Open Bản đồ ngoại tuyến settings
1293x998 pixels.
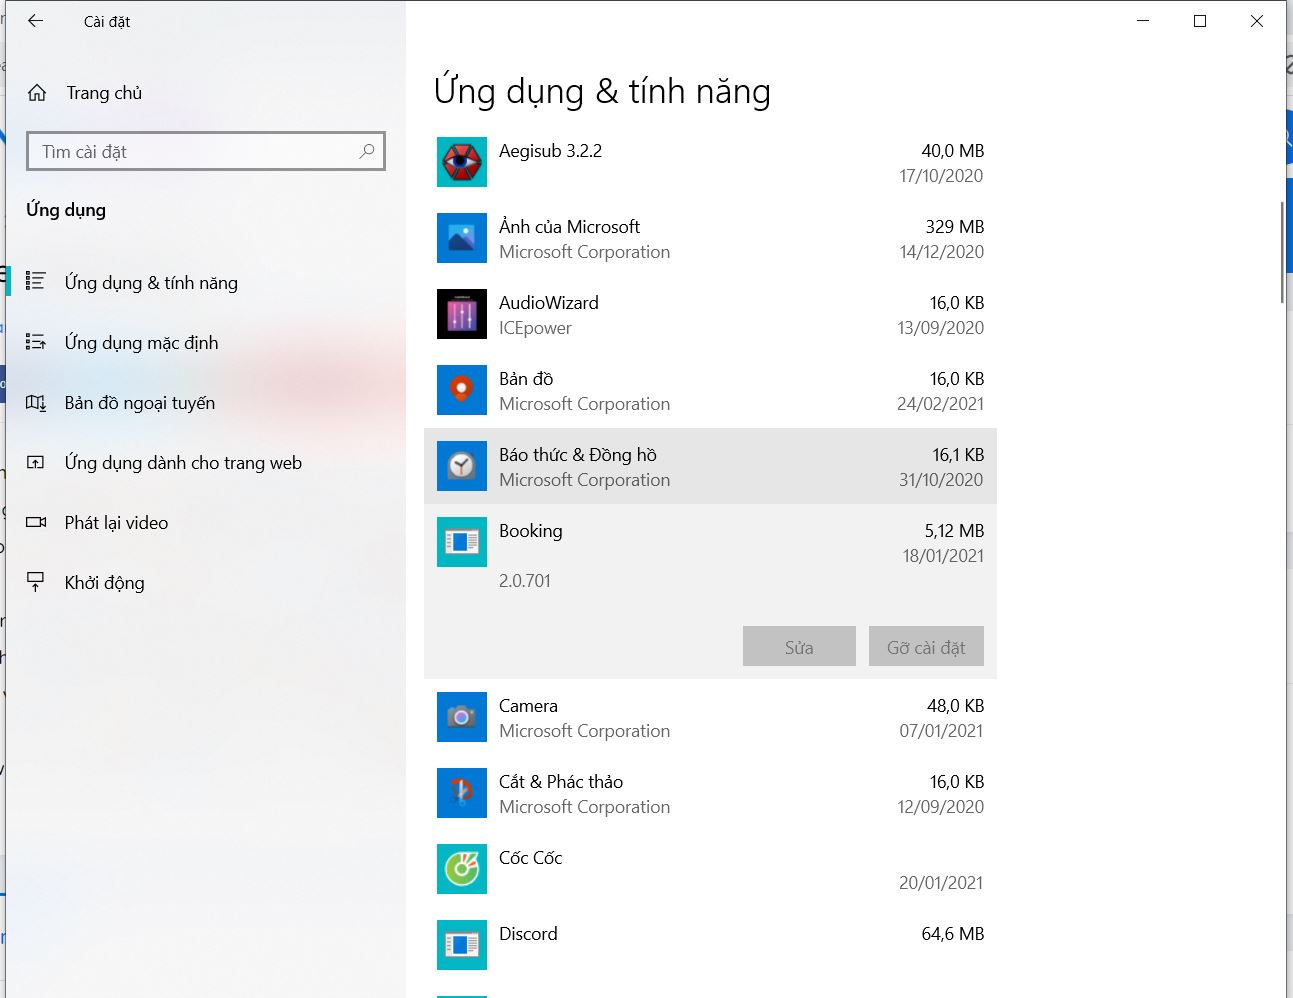click(x=139, y=402)
